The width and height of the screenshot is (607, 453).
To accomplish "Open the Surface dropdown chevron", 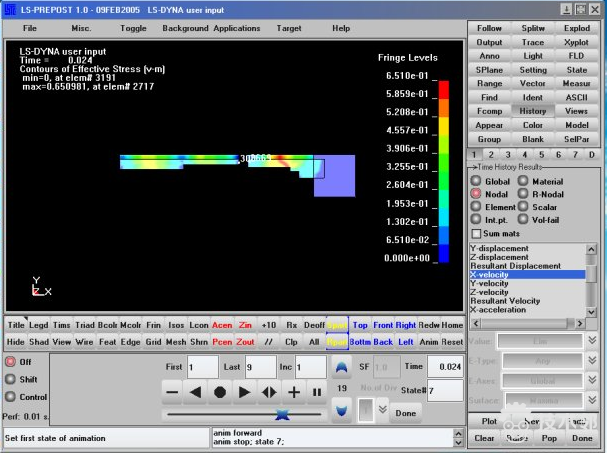I will (591, 401).
